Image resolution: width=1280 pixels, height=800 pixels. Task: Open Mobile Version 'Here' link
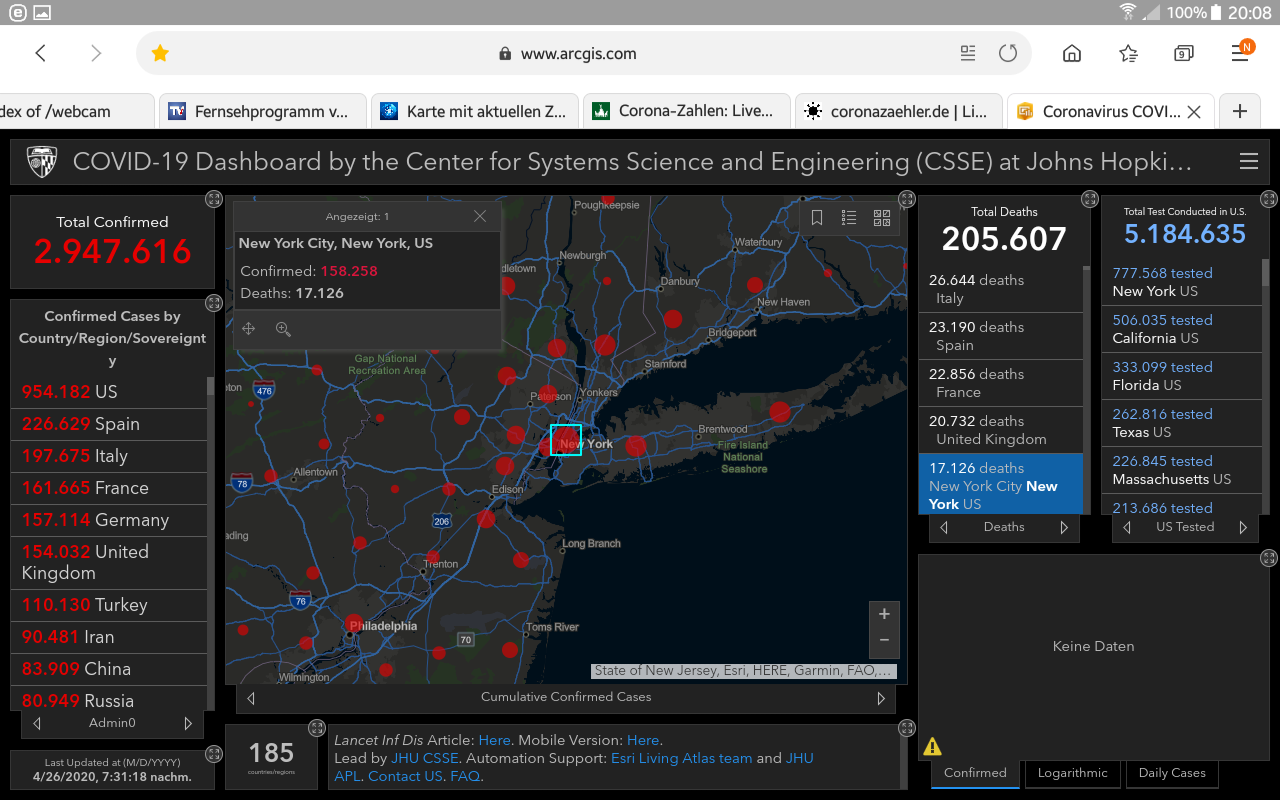point(643,741)
